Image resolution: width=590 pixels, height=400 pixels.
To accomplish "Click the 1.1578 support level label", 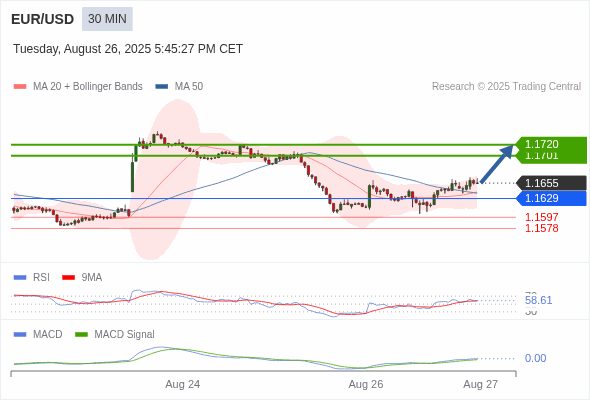I will click(x=541, y=228).
